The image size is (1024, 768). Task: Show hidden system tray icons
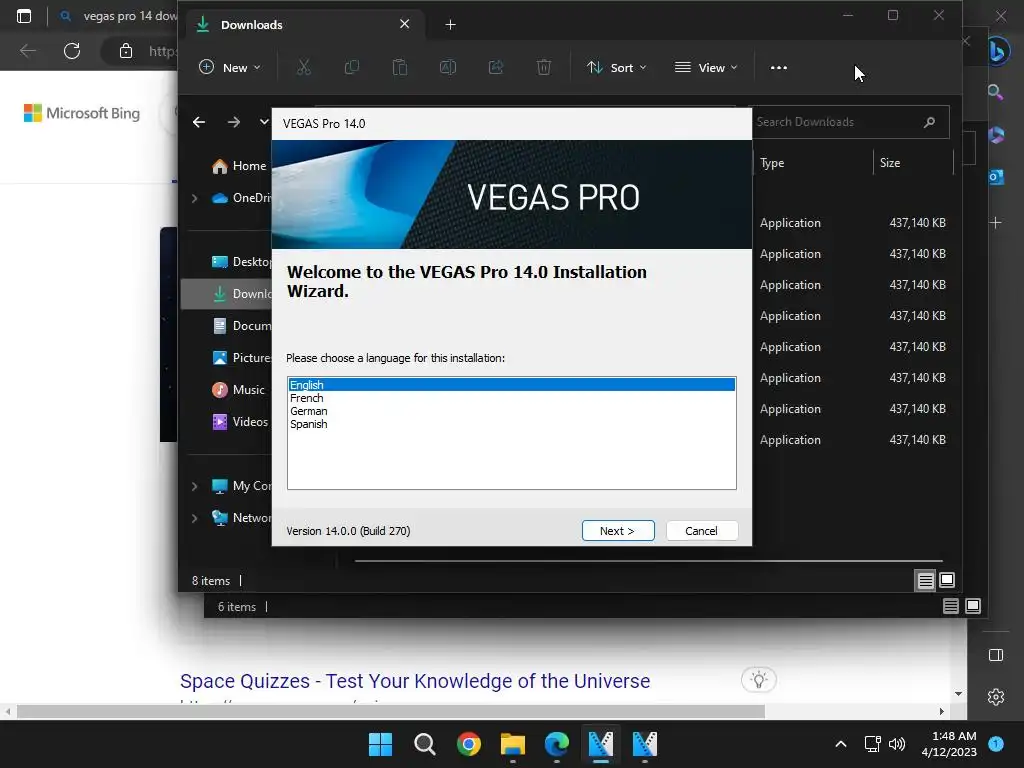(841, 744)
